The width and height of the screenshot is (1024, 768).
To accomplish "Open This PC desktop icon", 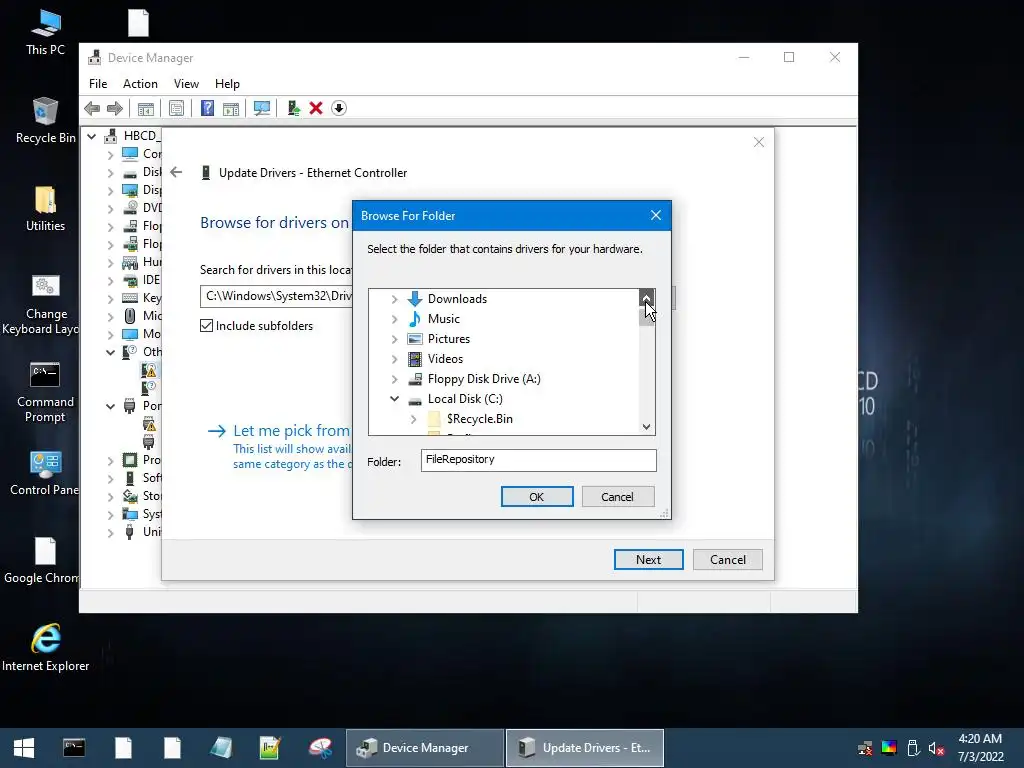I will [46, 33].
